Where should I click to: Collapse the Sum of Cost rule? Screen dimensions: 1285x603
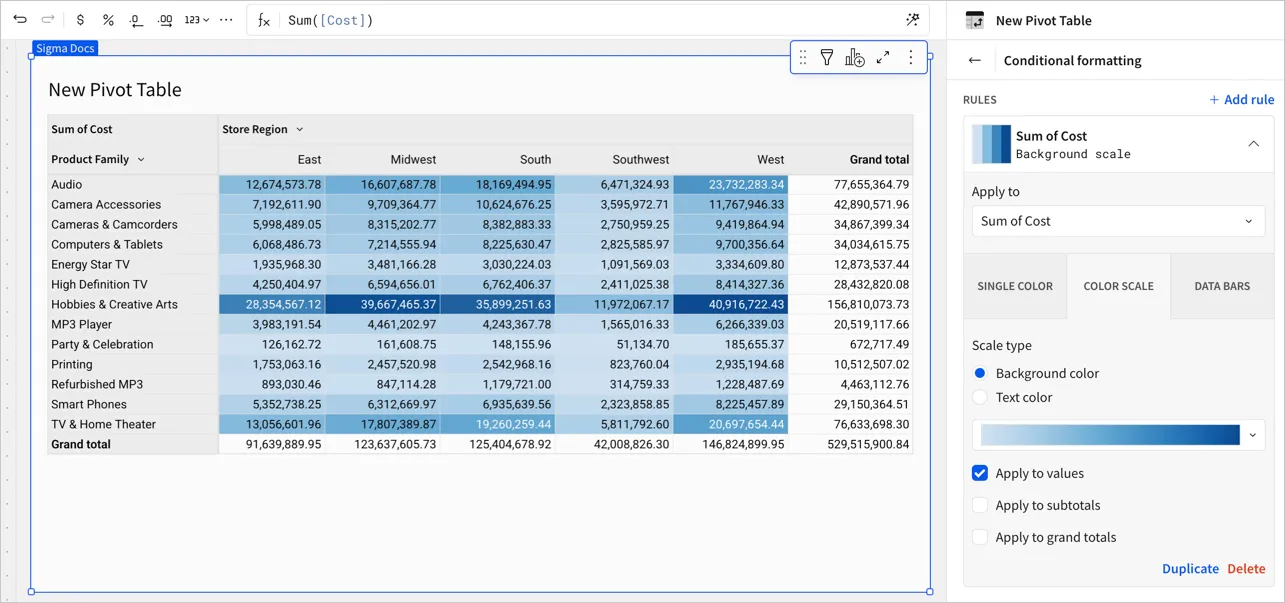1253,144
